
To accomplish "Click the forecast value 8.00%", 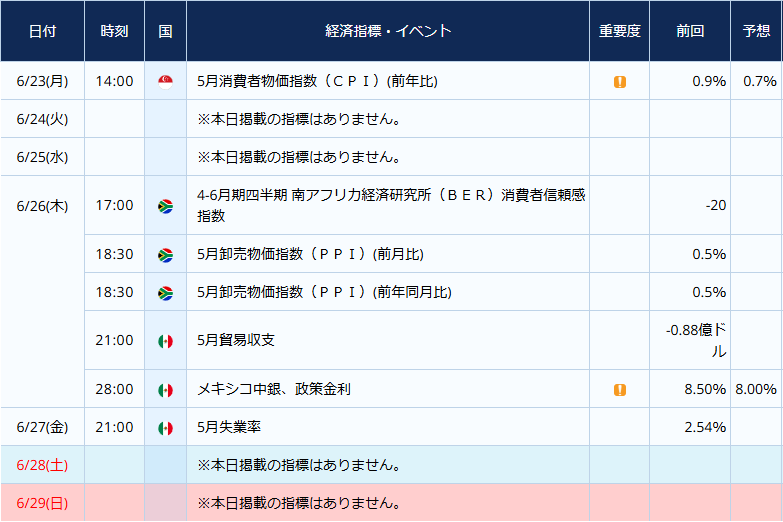I will click(x=756, y=389).
